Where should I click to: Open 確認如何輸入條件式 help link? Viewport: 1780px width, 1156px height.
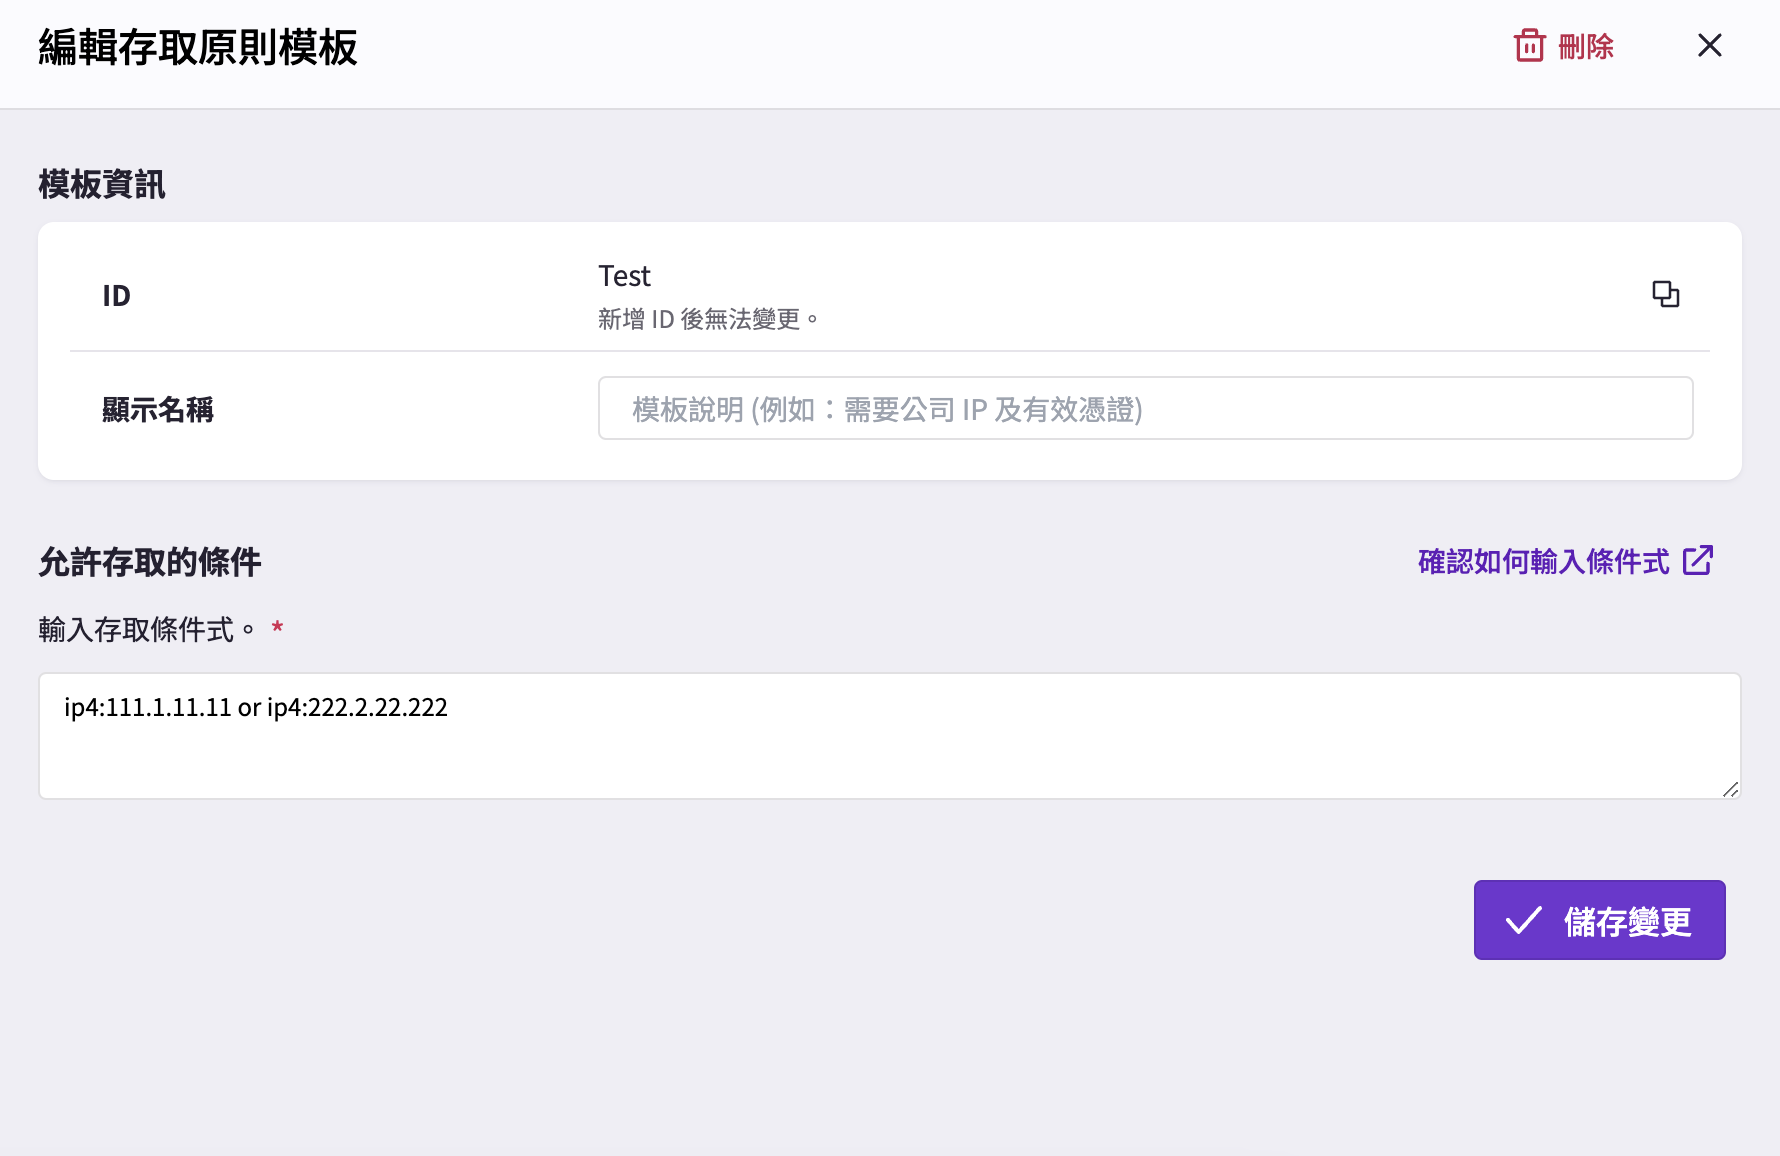click(1566, 561)
